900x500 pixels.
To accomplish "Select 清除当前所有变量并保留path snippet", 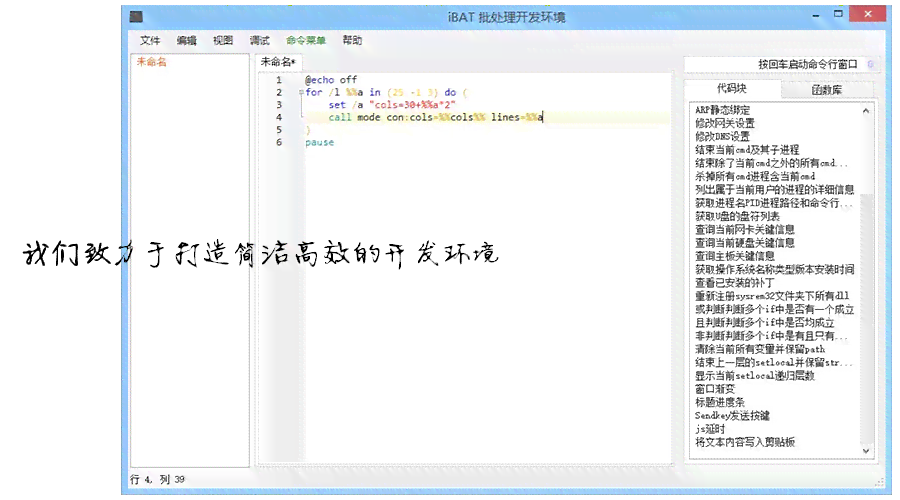I will 760,349.
